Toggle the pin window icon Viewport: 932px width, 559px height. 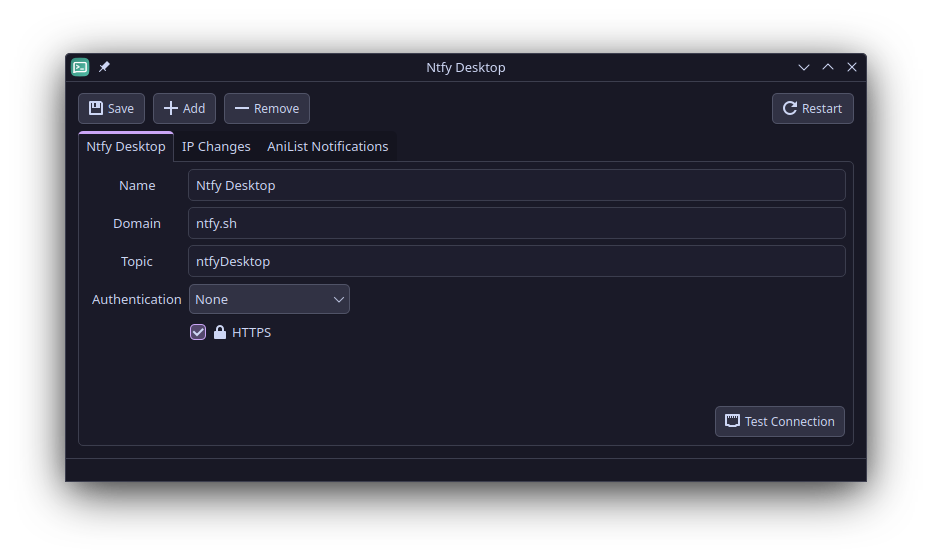[x=104, y=67]
